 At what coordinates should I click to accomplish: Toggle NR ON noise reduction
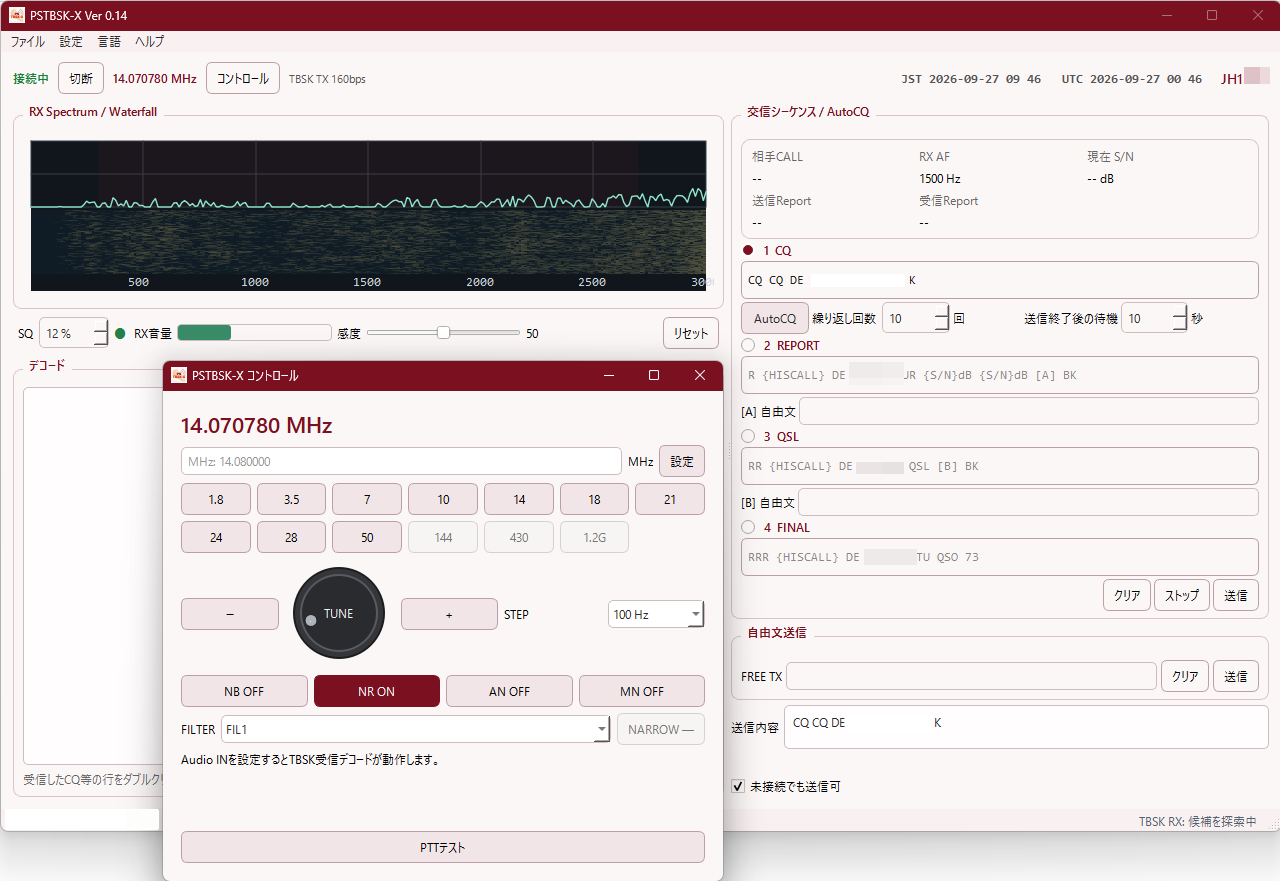click(377, 691)
